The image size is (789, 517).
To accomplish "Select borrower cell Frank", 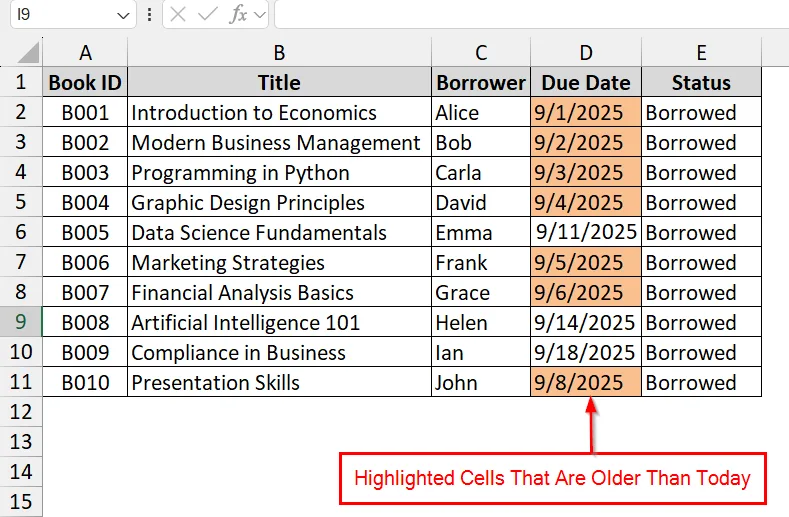I will (x=481, y=262).
